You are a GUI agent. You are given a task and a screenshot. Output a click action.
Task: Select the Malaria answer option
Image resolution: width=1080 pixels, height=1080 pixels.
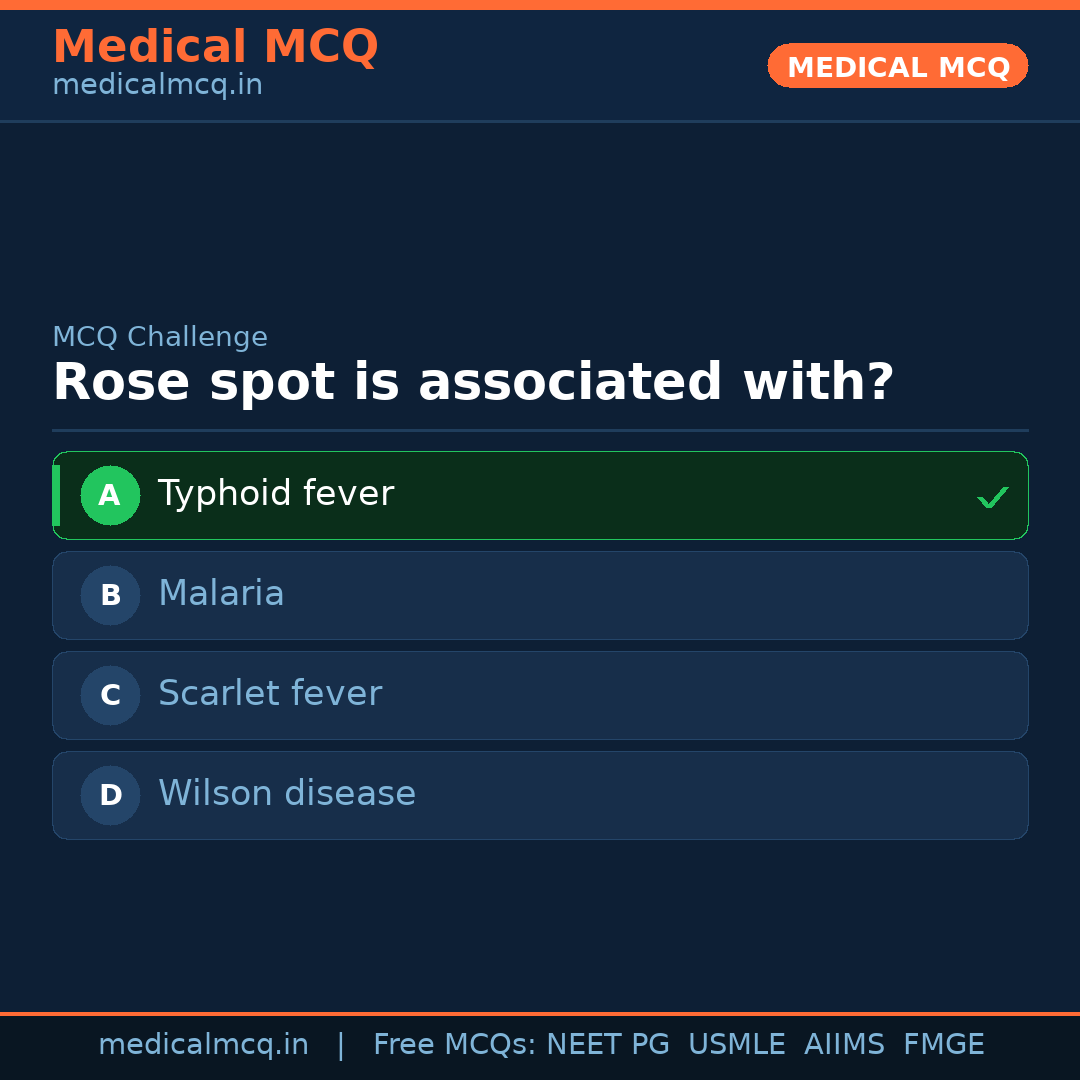coord(540,595)
